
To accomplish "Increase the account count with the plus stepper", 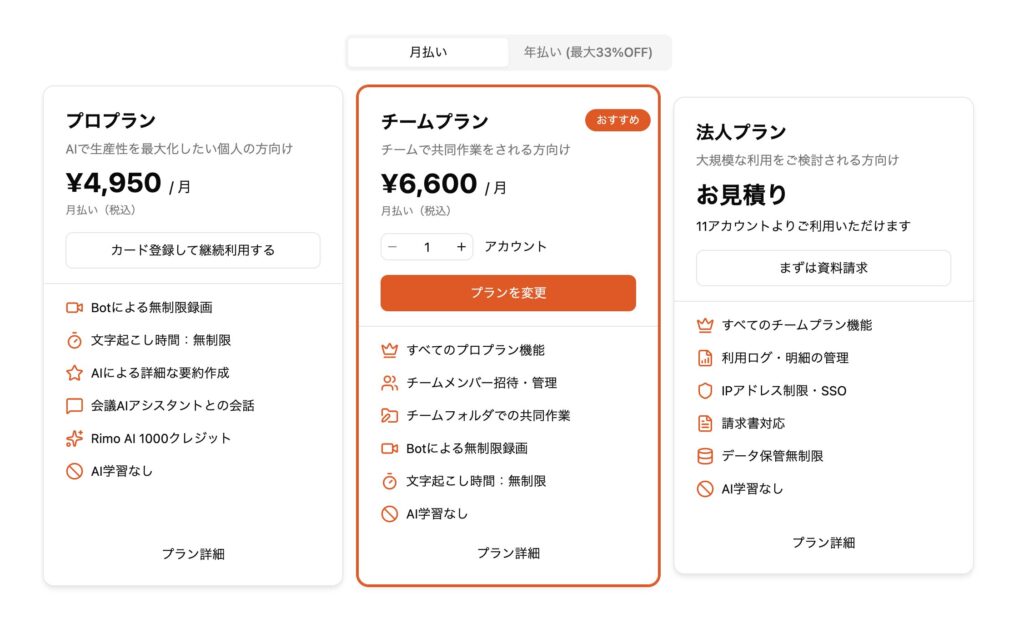I will coord(460,246).
